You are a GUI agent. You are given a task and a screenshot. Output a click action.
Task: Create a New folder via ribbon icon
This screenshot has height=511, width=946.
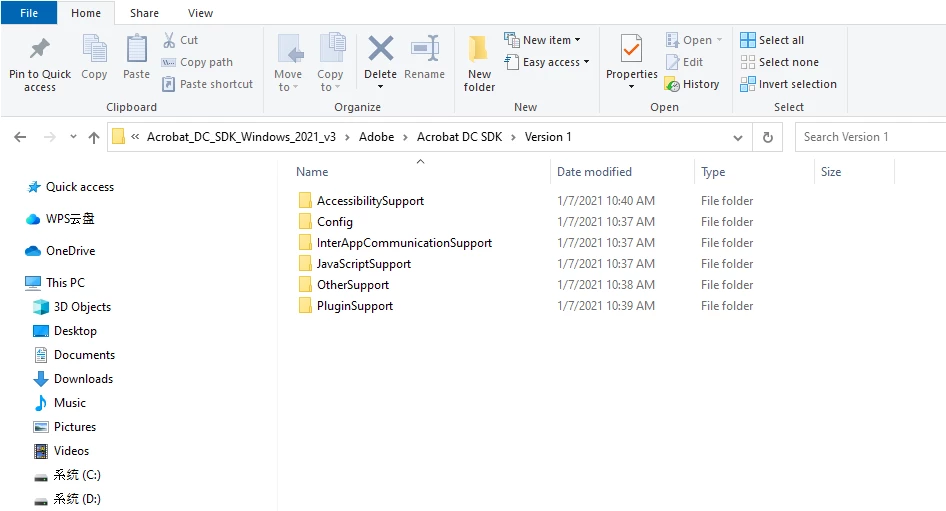(x=478, y=48)
